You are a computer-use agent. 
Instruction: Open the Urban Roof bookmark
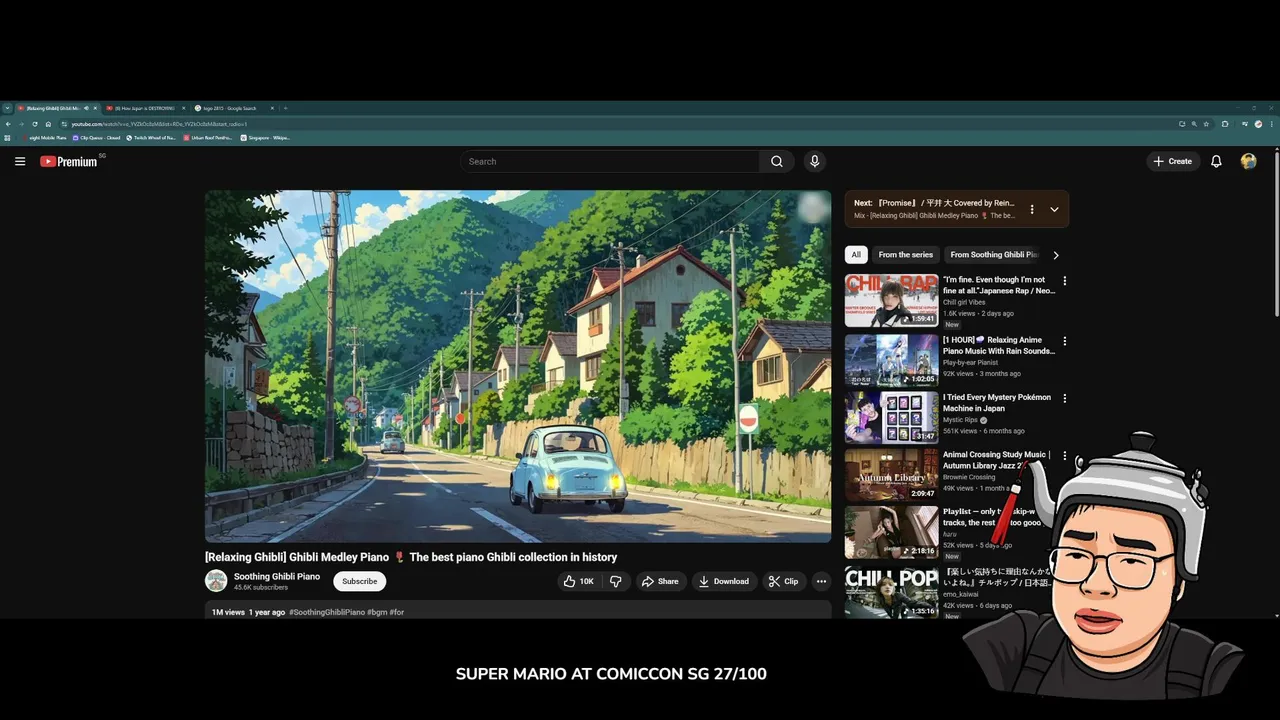tap(207, 138)
